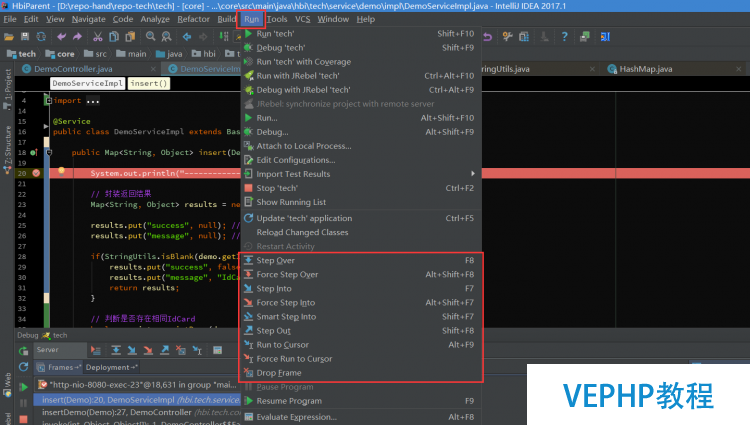The height and width of the screenshot is (425, 750).
Task: Click red Force Step Into debug toolbar icon
Action: [x=148, y=350]
